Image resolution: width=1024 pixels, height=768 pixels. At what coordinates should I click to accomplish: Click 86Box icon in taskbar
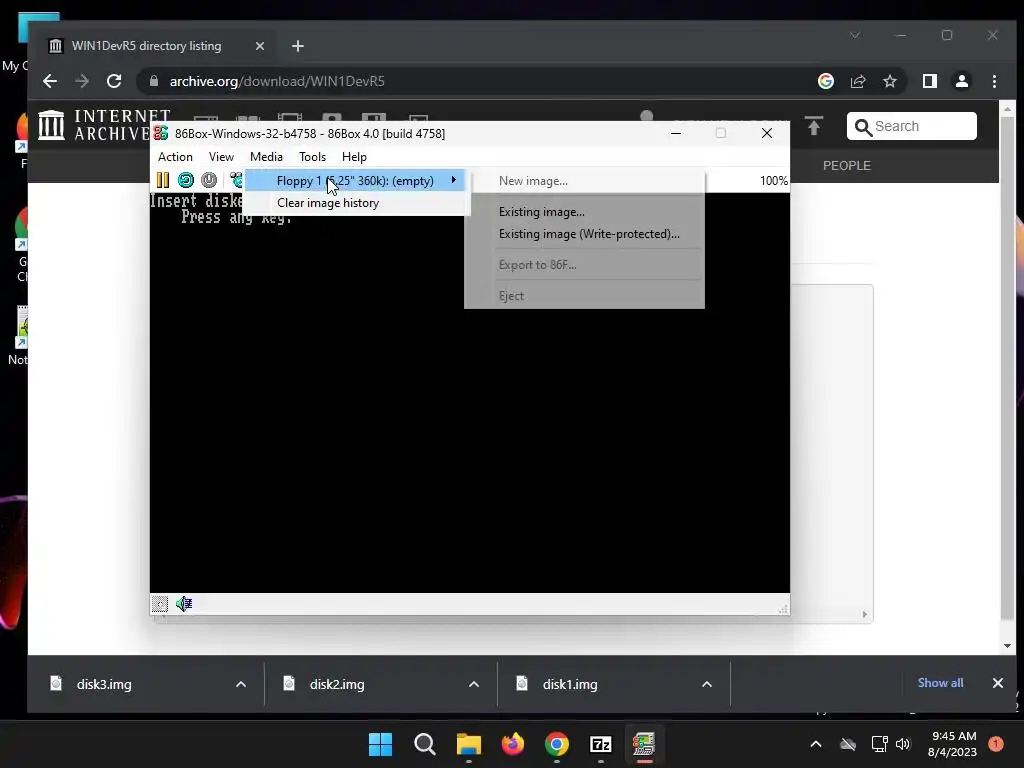[644, 744]
